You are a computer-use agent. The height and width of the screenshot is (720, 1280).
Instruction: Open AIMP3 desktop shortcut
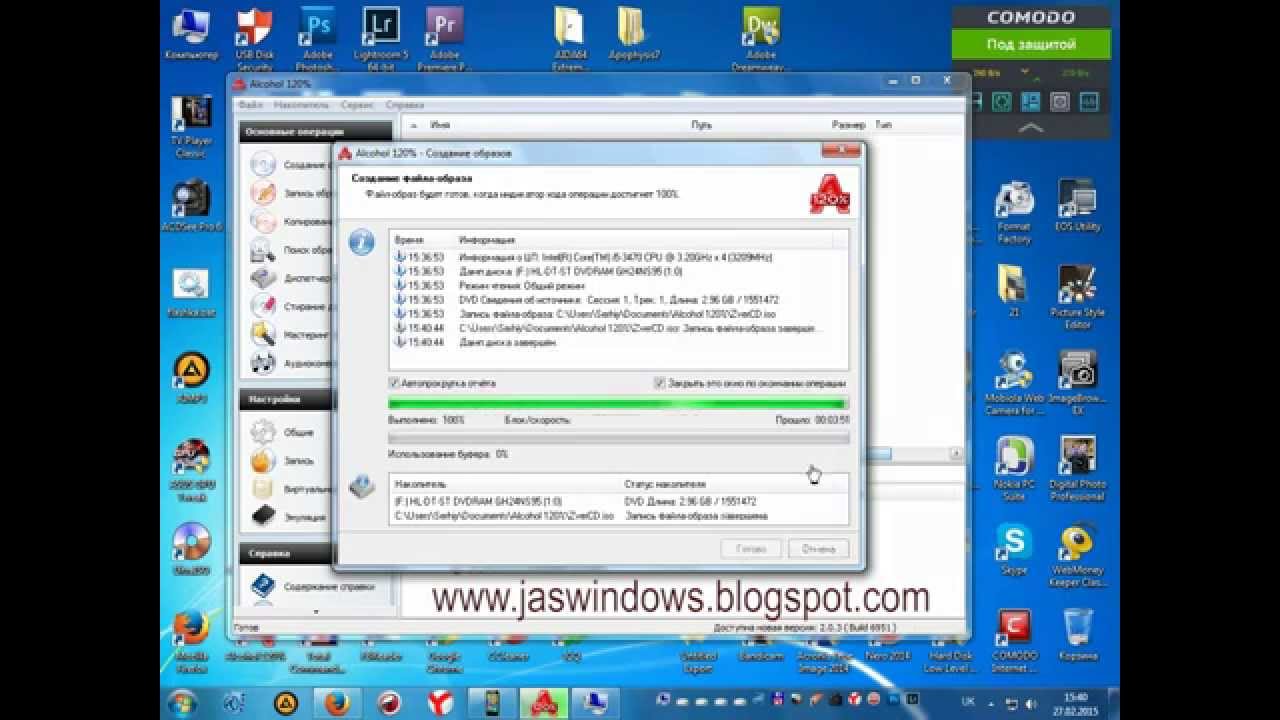click(x=191, y=377)
